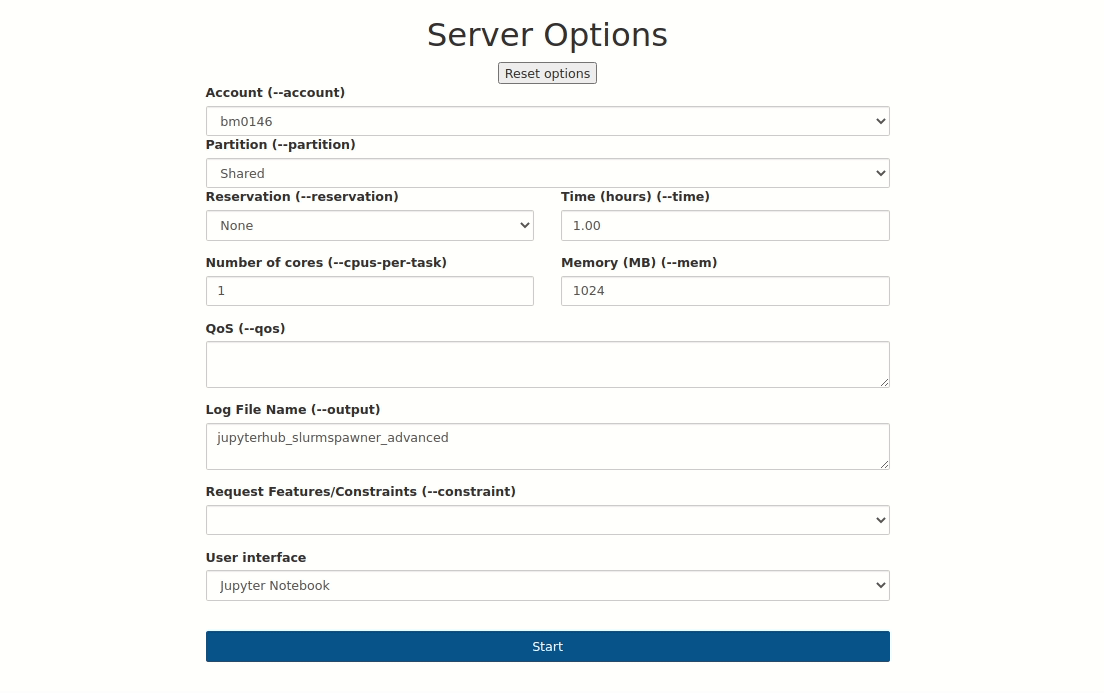The width and height of the screenshot is (1104, 693).
Task: Click the QoS (--qos) label
Action: pyautogui.click(x=245, y=329)
